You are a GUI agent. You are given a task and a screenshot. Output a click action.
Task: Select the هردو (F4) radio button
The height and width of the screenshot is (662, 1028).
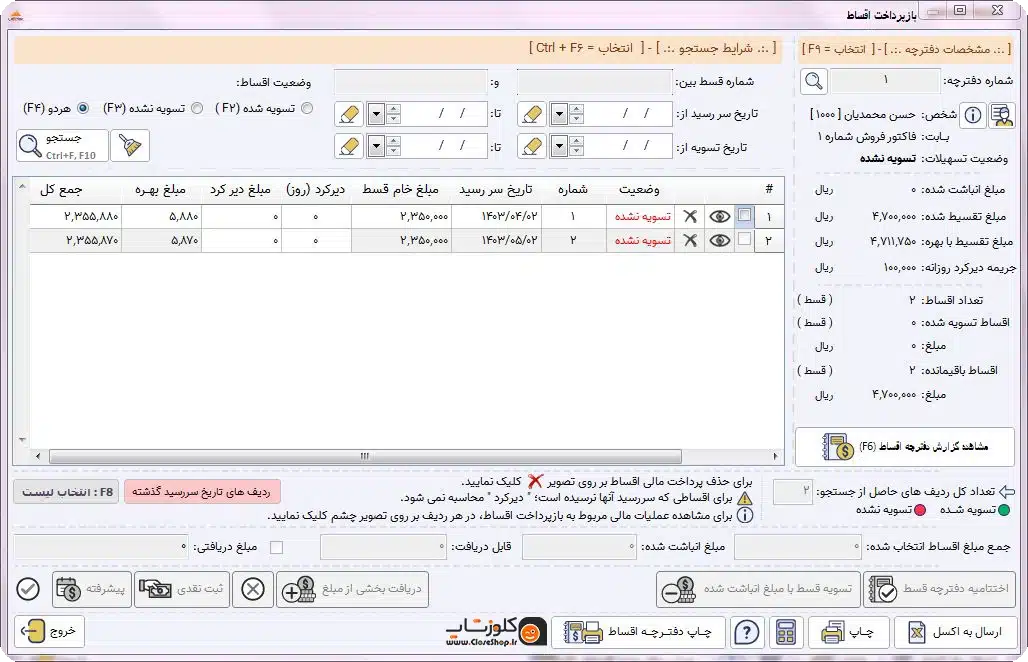[x=83, y=108]
